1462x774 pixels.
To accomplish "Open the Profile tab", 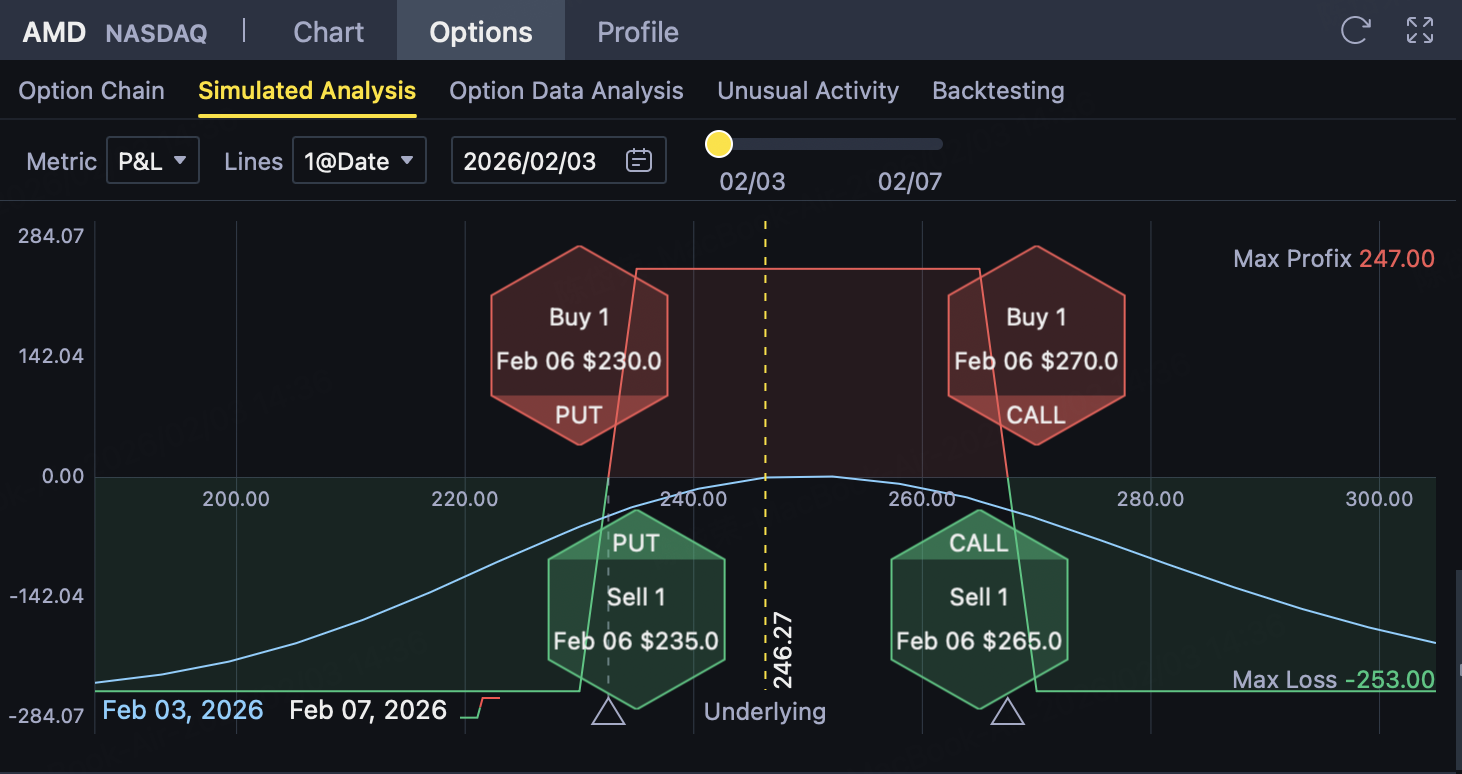I will click(638, 32).
